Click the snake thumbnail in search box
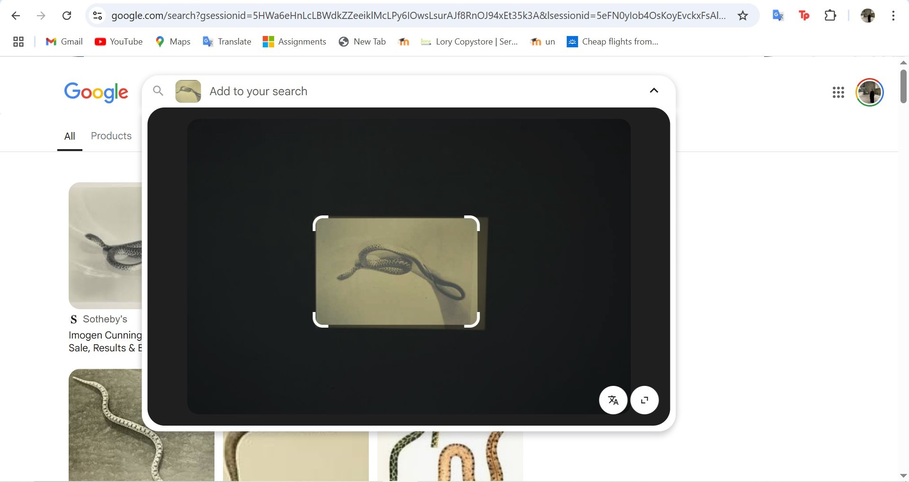Viewport: 909px width, 482px height. [x=188, y=91]
